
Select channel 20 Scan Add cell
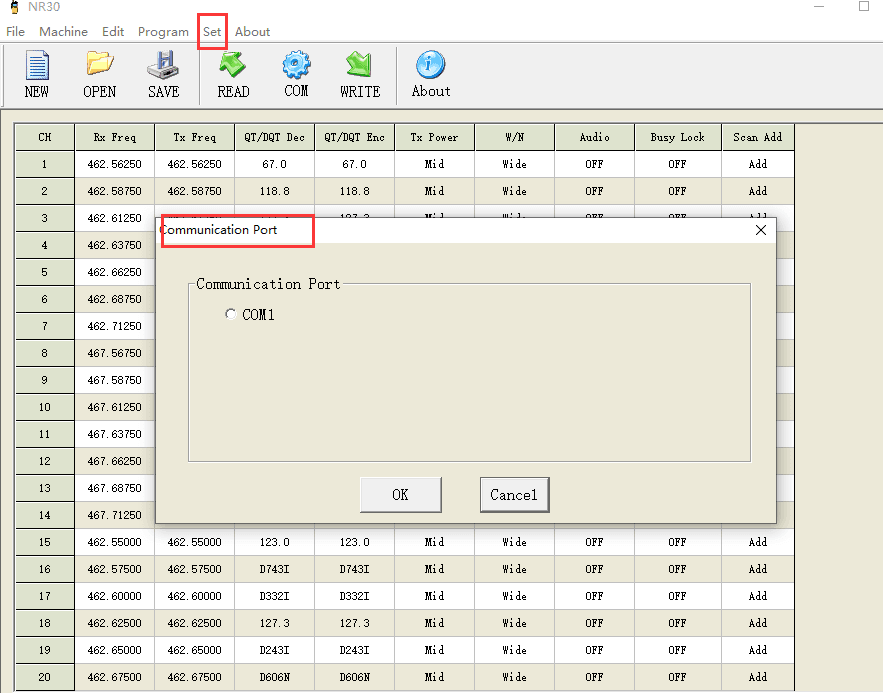757,677
